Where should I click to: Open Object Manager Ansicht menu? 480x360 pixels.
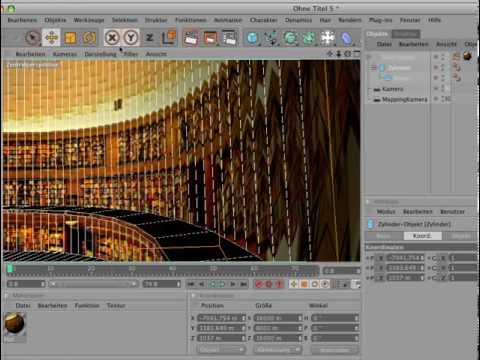[x=446, y=44]
